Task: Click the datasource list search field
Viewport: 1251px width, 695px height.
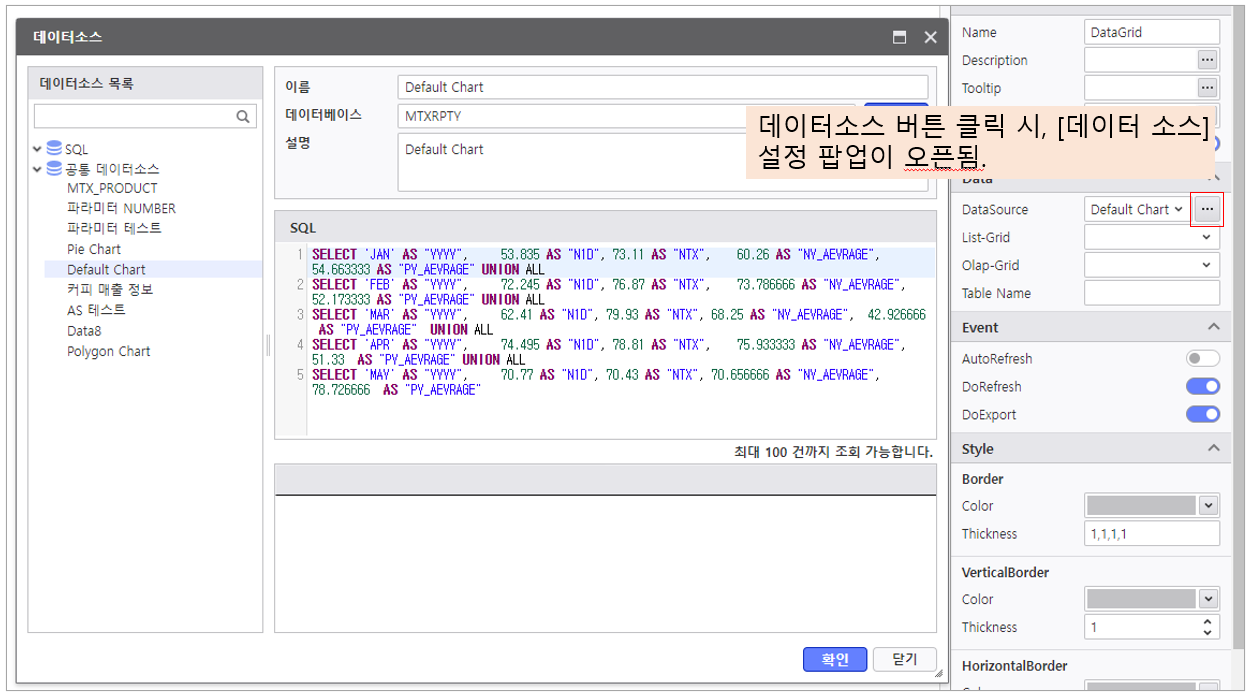Action: 145,117
